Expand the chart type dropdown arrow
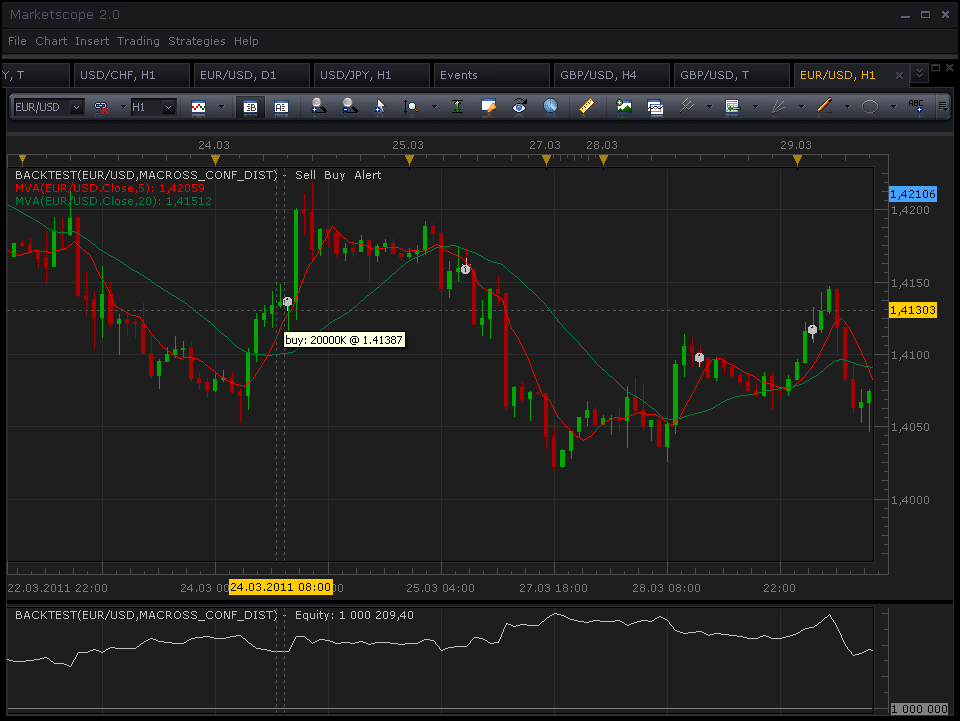Screen dimensions: 960x721 [222, 107]
